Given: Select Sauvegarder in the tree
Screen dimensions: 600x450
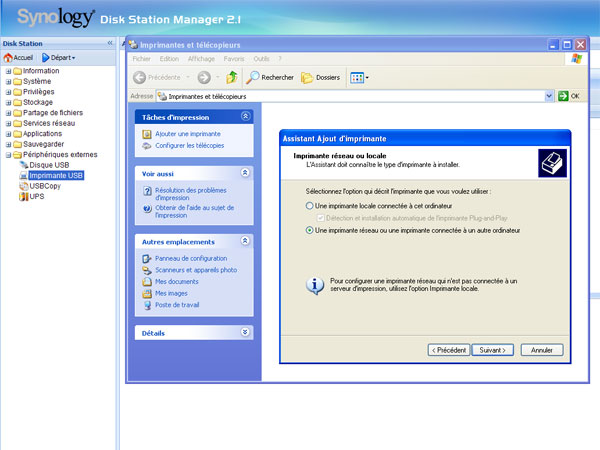Looking at the screenshot, I should coord(43,144).
